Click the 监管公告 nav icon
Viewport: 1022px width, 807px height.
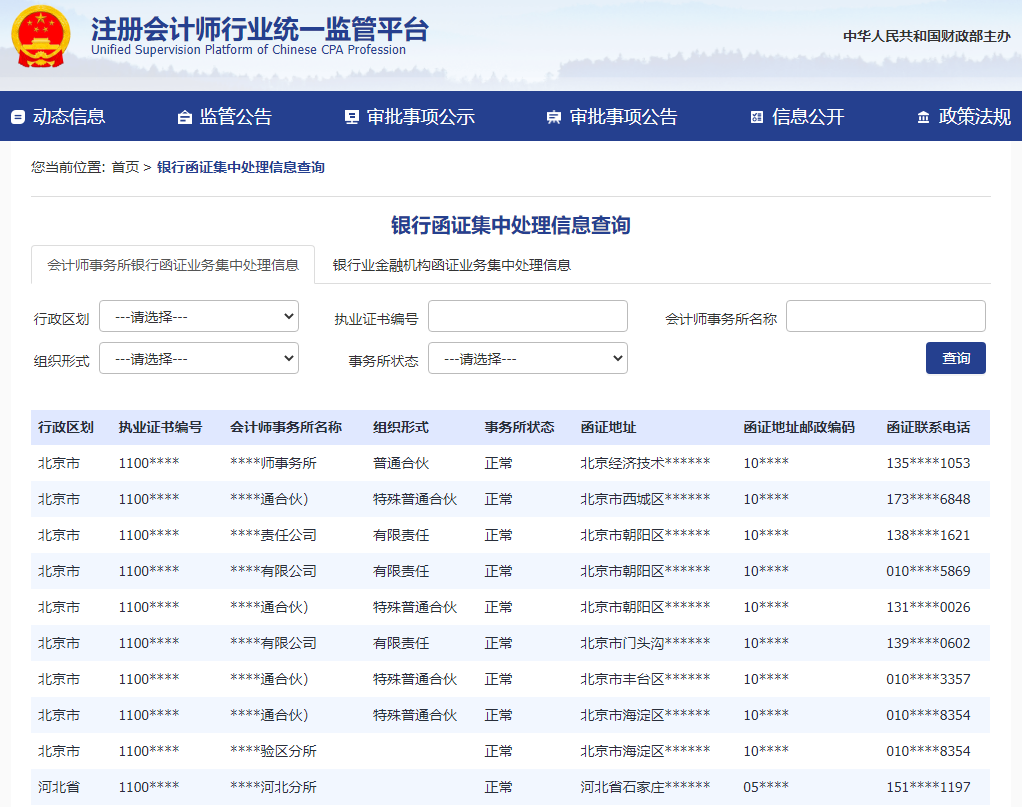184,118
